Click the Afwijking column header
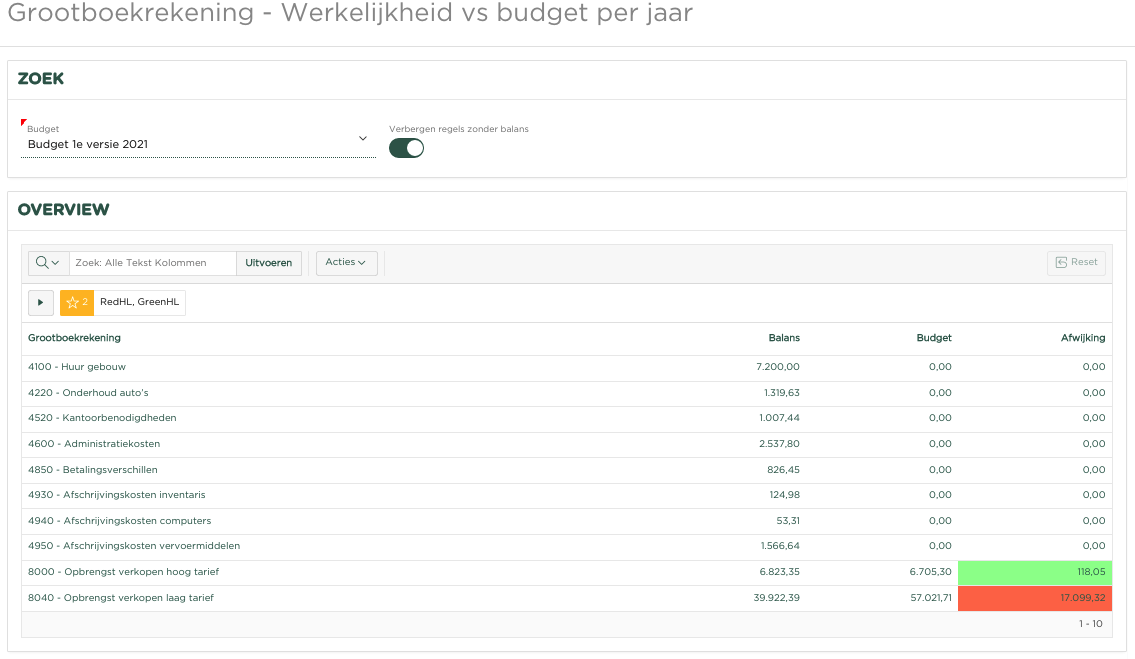Viewport: 1135px width, 659px height. click(x=1084, y=338)
